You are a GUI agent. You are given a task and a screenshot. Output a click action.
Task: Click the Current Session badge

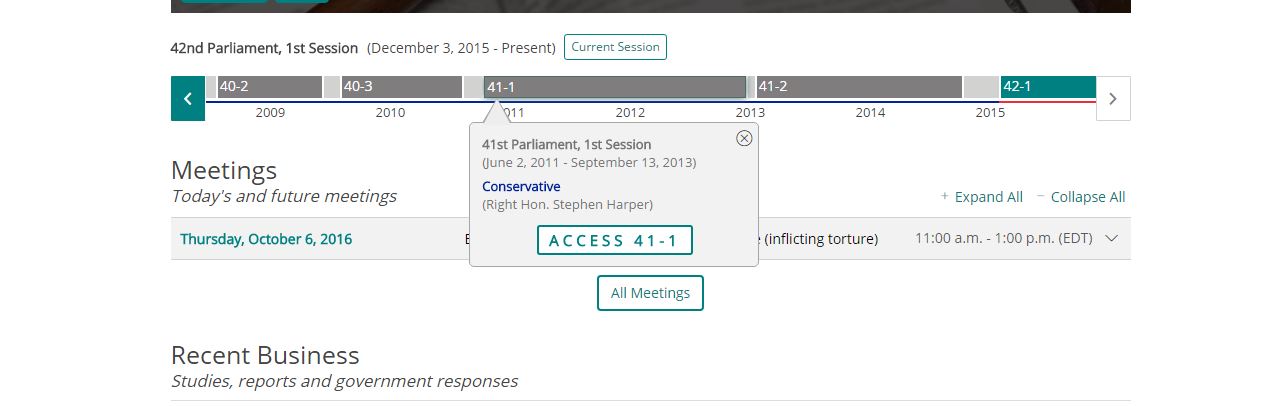coord(615,47)
